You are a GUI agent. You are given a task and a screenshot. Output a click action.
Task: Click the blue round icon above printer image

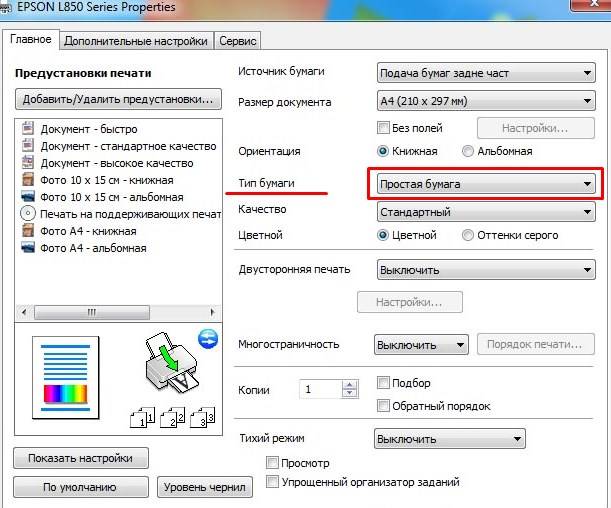(208, 338)
